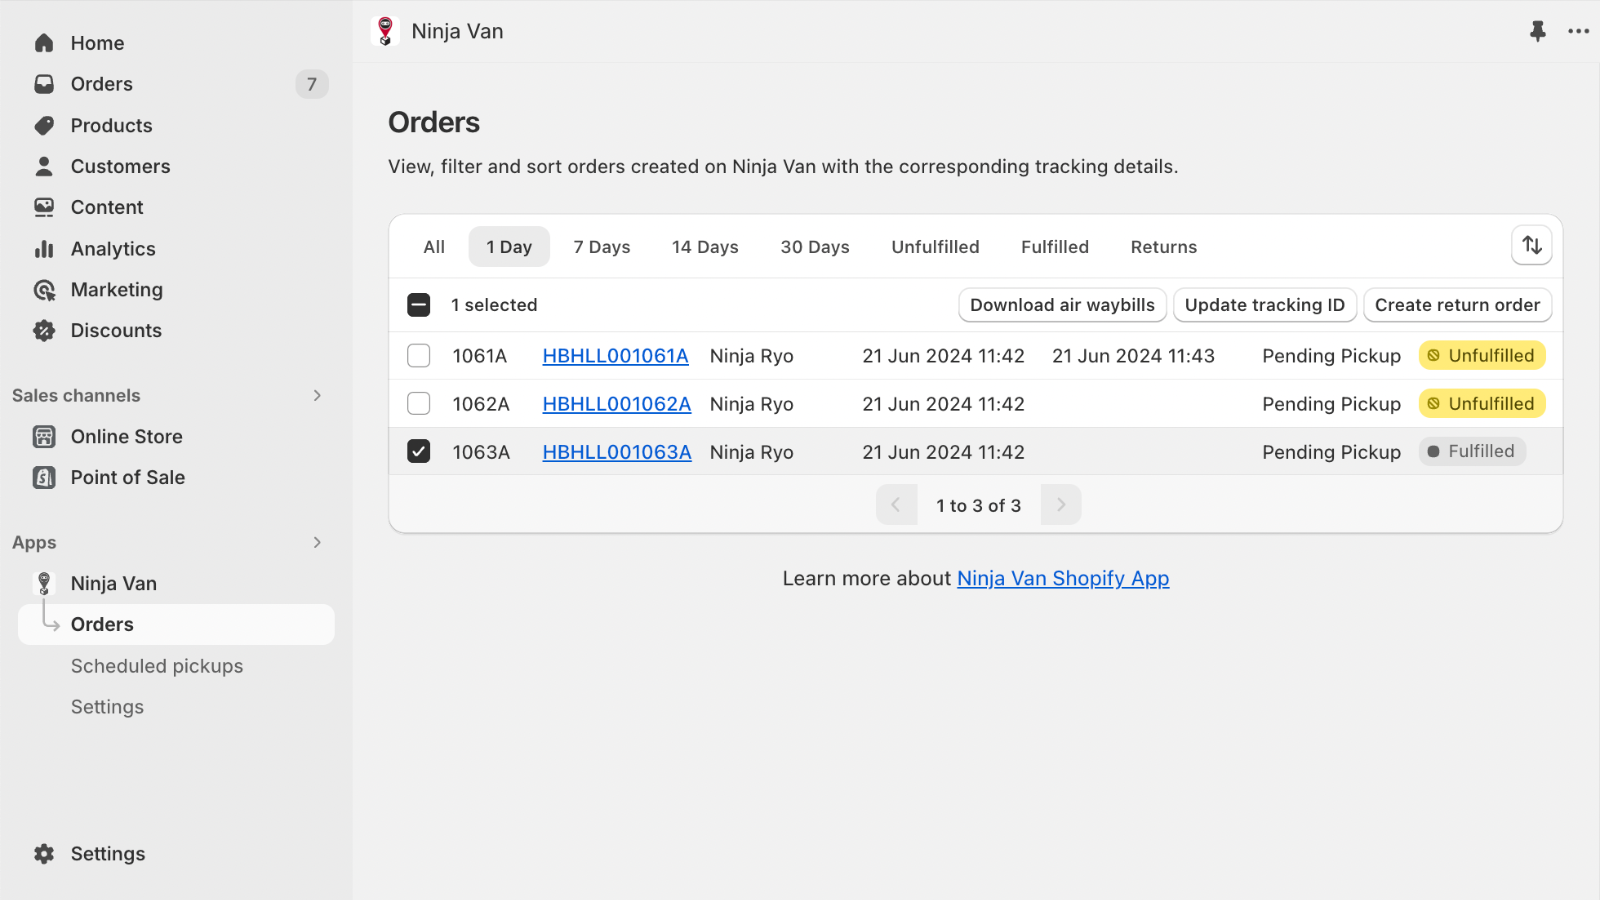Click the Analytics bar chart icon

coord(44,249)
